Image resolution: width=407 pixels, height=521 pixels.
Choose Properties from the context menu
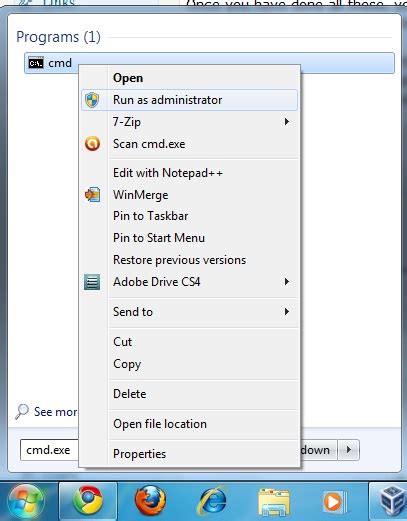pyautogui.click(x=139, y=454)
